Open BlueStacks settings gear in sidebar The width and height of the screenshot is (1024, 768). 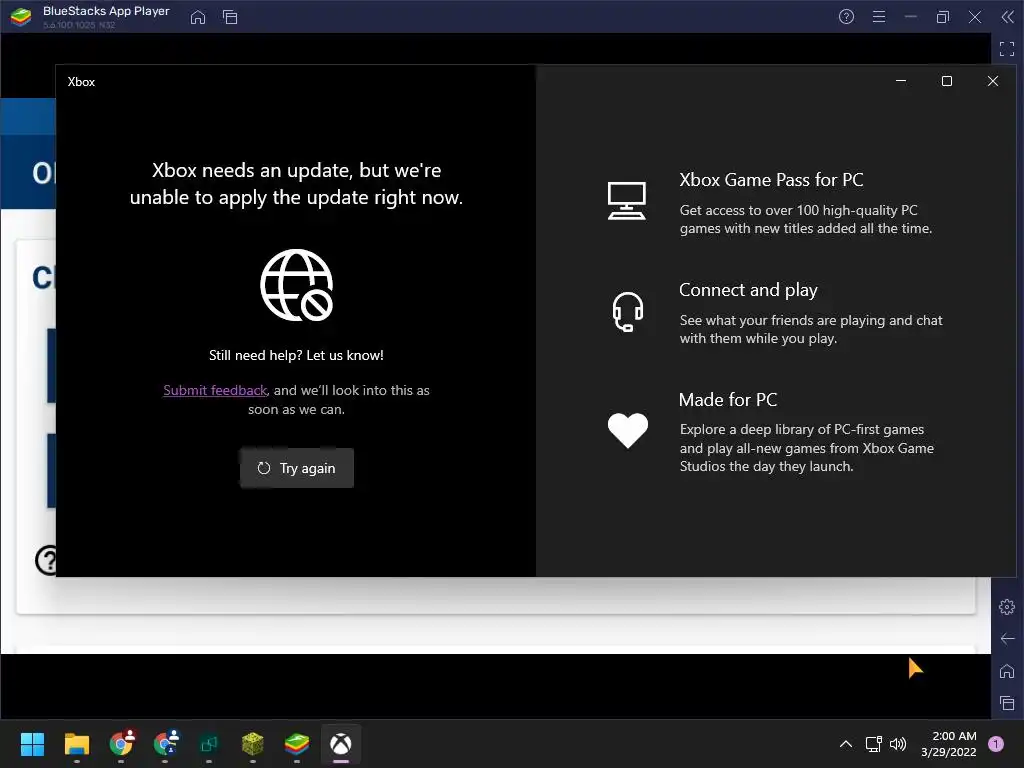pos(1007,607)
